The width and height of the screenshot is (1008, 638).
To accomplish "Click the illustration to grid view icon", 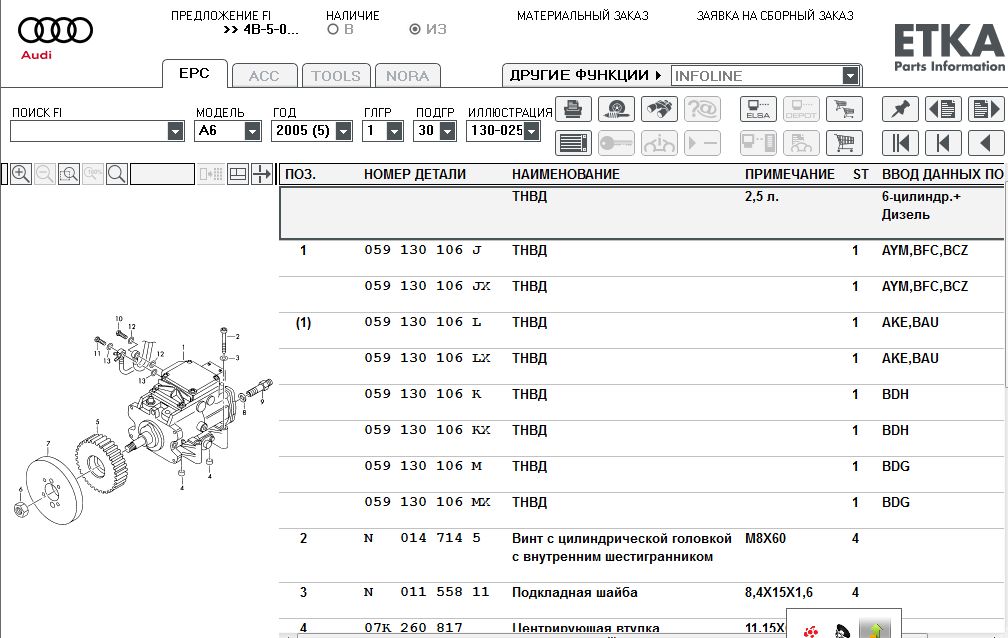I will (x=211, y=174).
